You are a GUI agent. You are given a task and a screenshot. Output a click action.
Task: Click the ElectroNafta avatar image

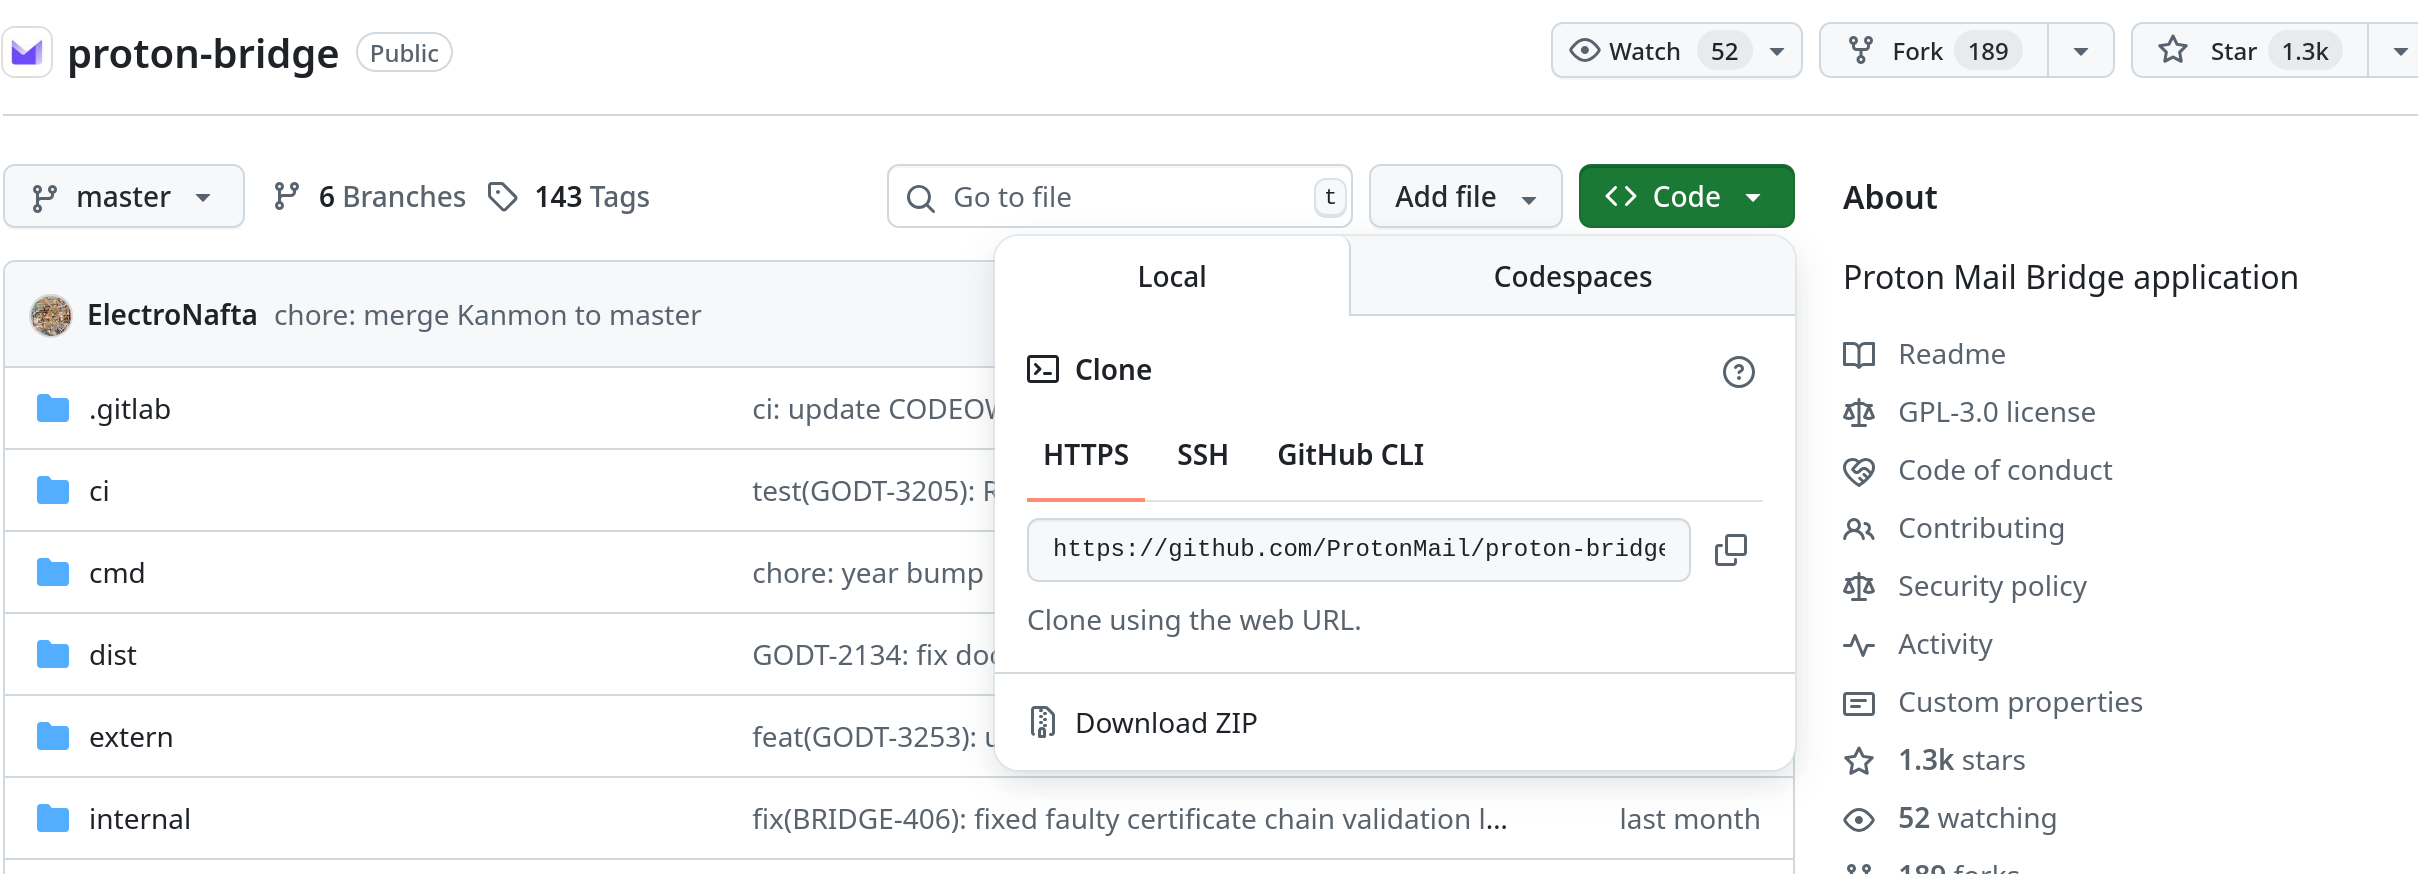pos(51,316)
